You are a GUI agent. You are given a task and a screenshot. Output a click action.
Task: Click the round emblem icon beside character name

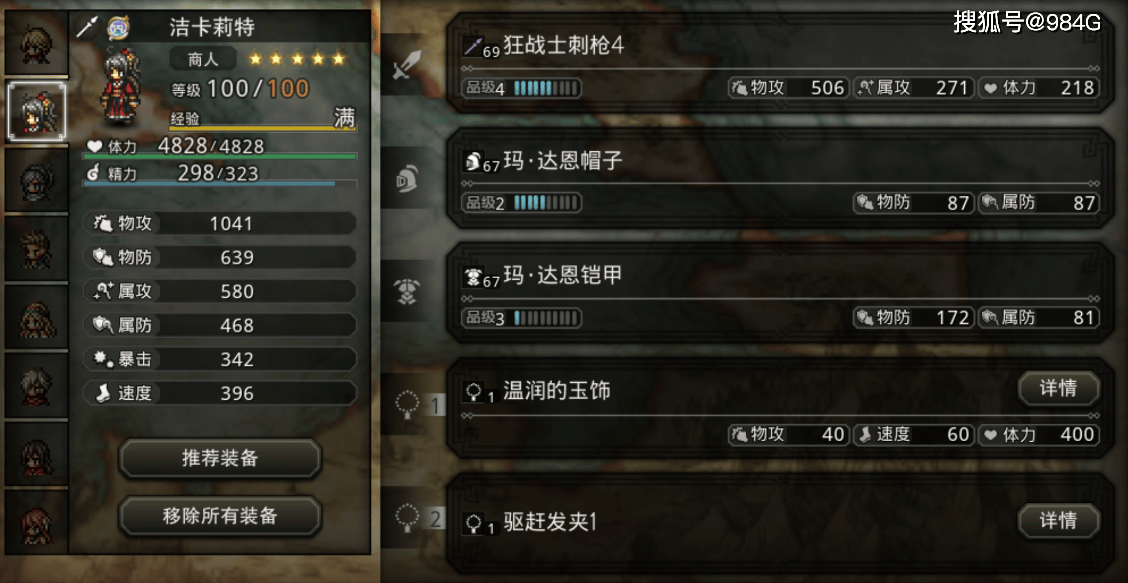point(117,27)
